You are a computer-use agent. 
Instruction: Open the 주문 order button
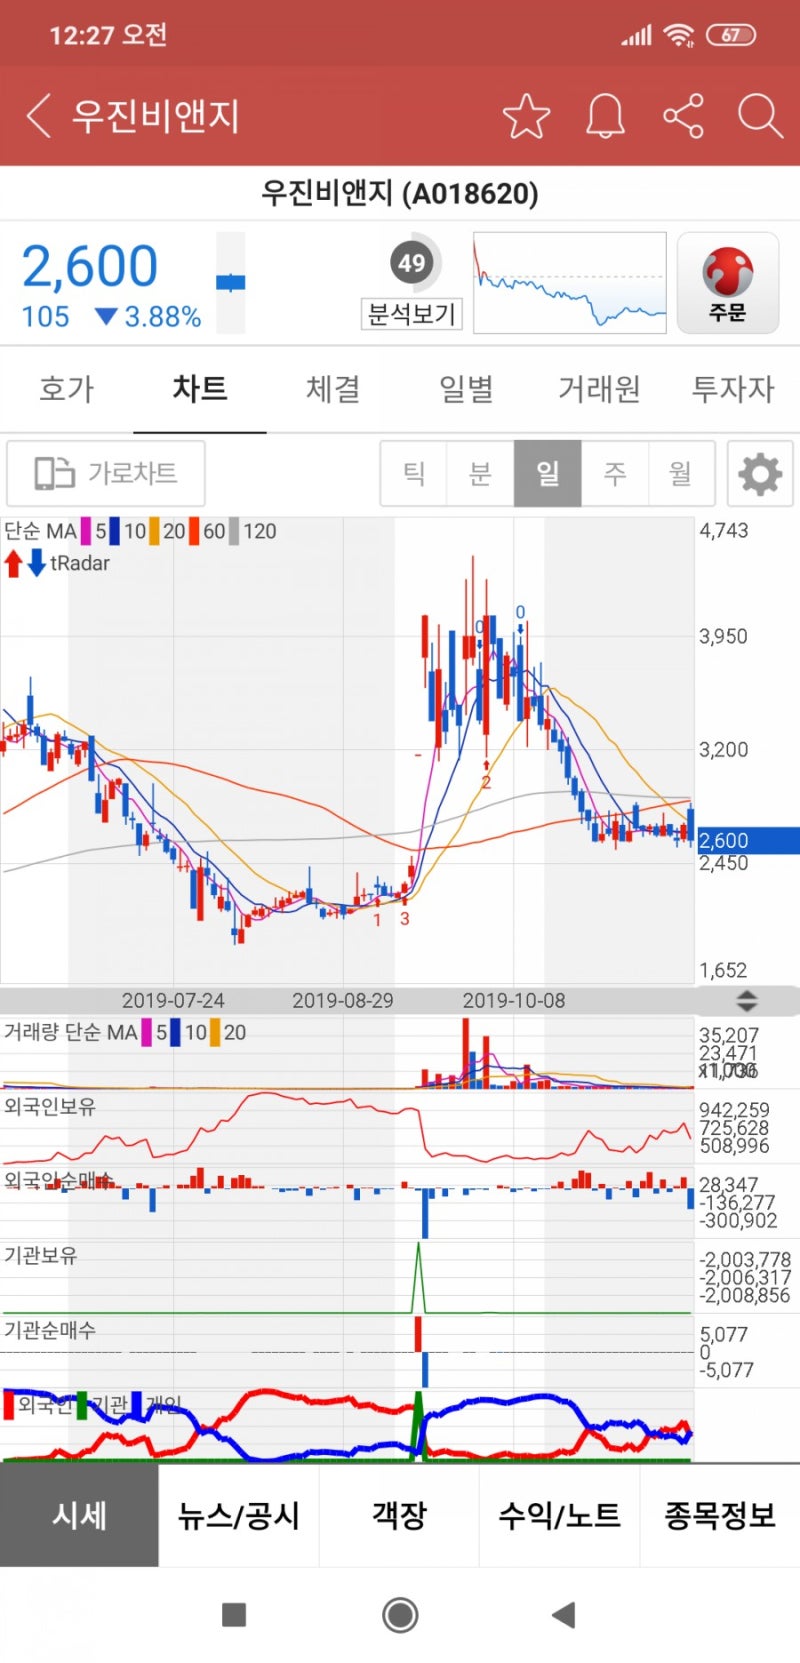click(728, 283)
